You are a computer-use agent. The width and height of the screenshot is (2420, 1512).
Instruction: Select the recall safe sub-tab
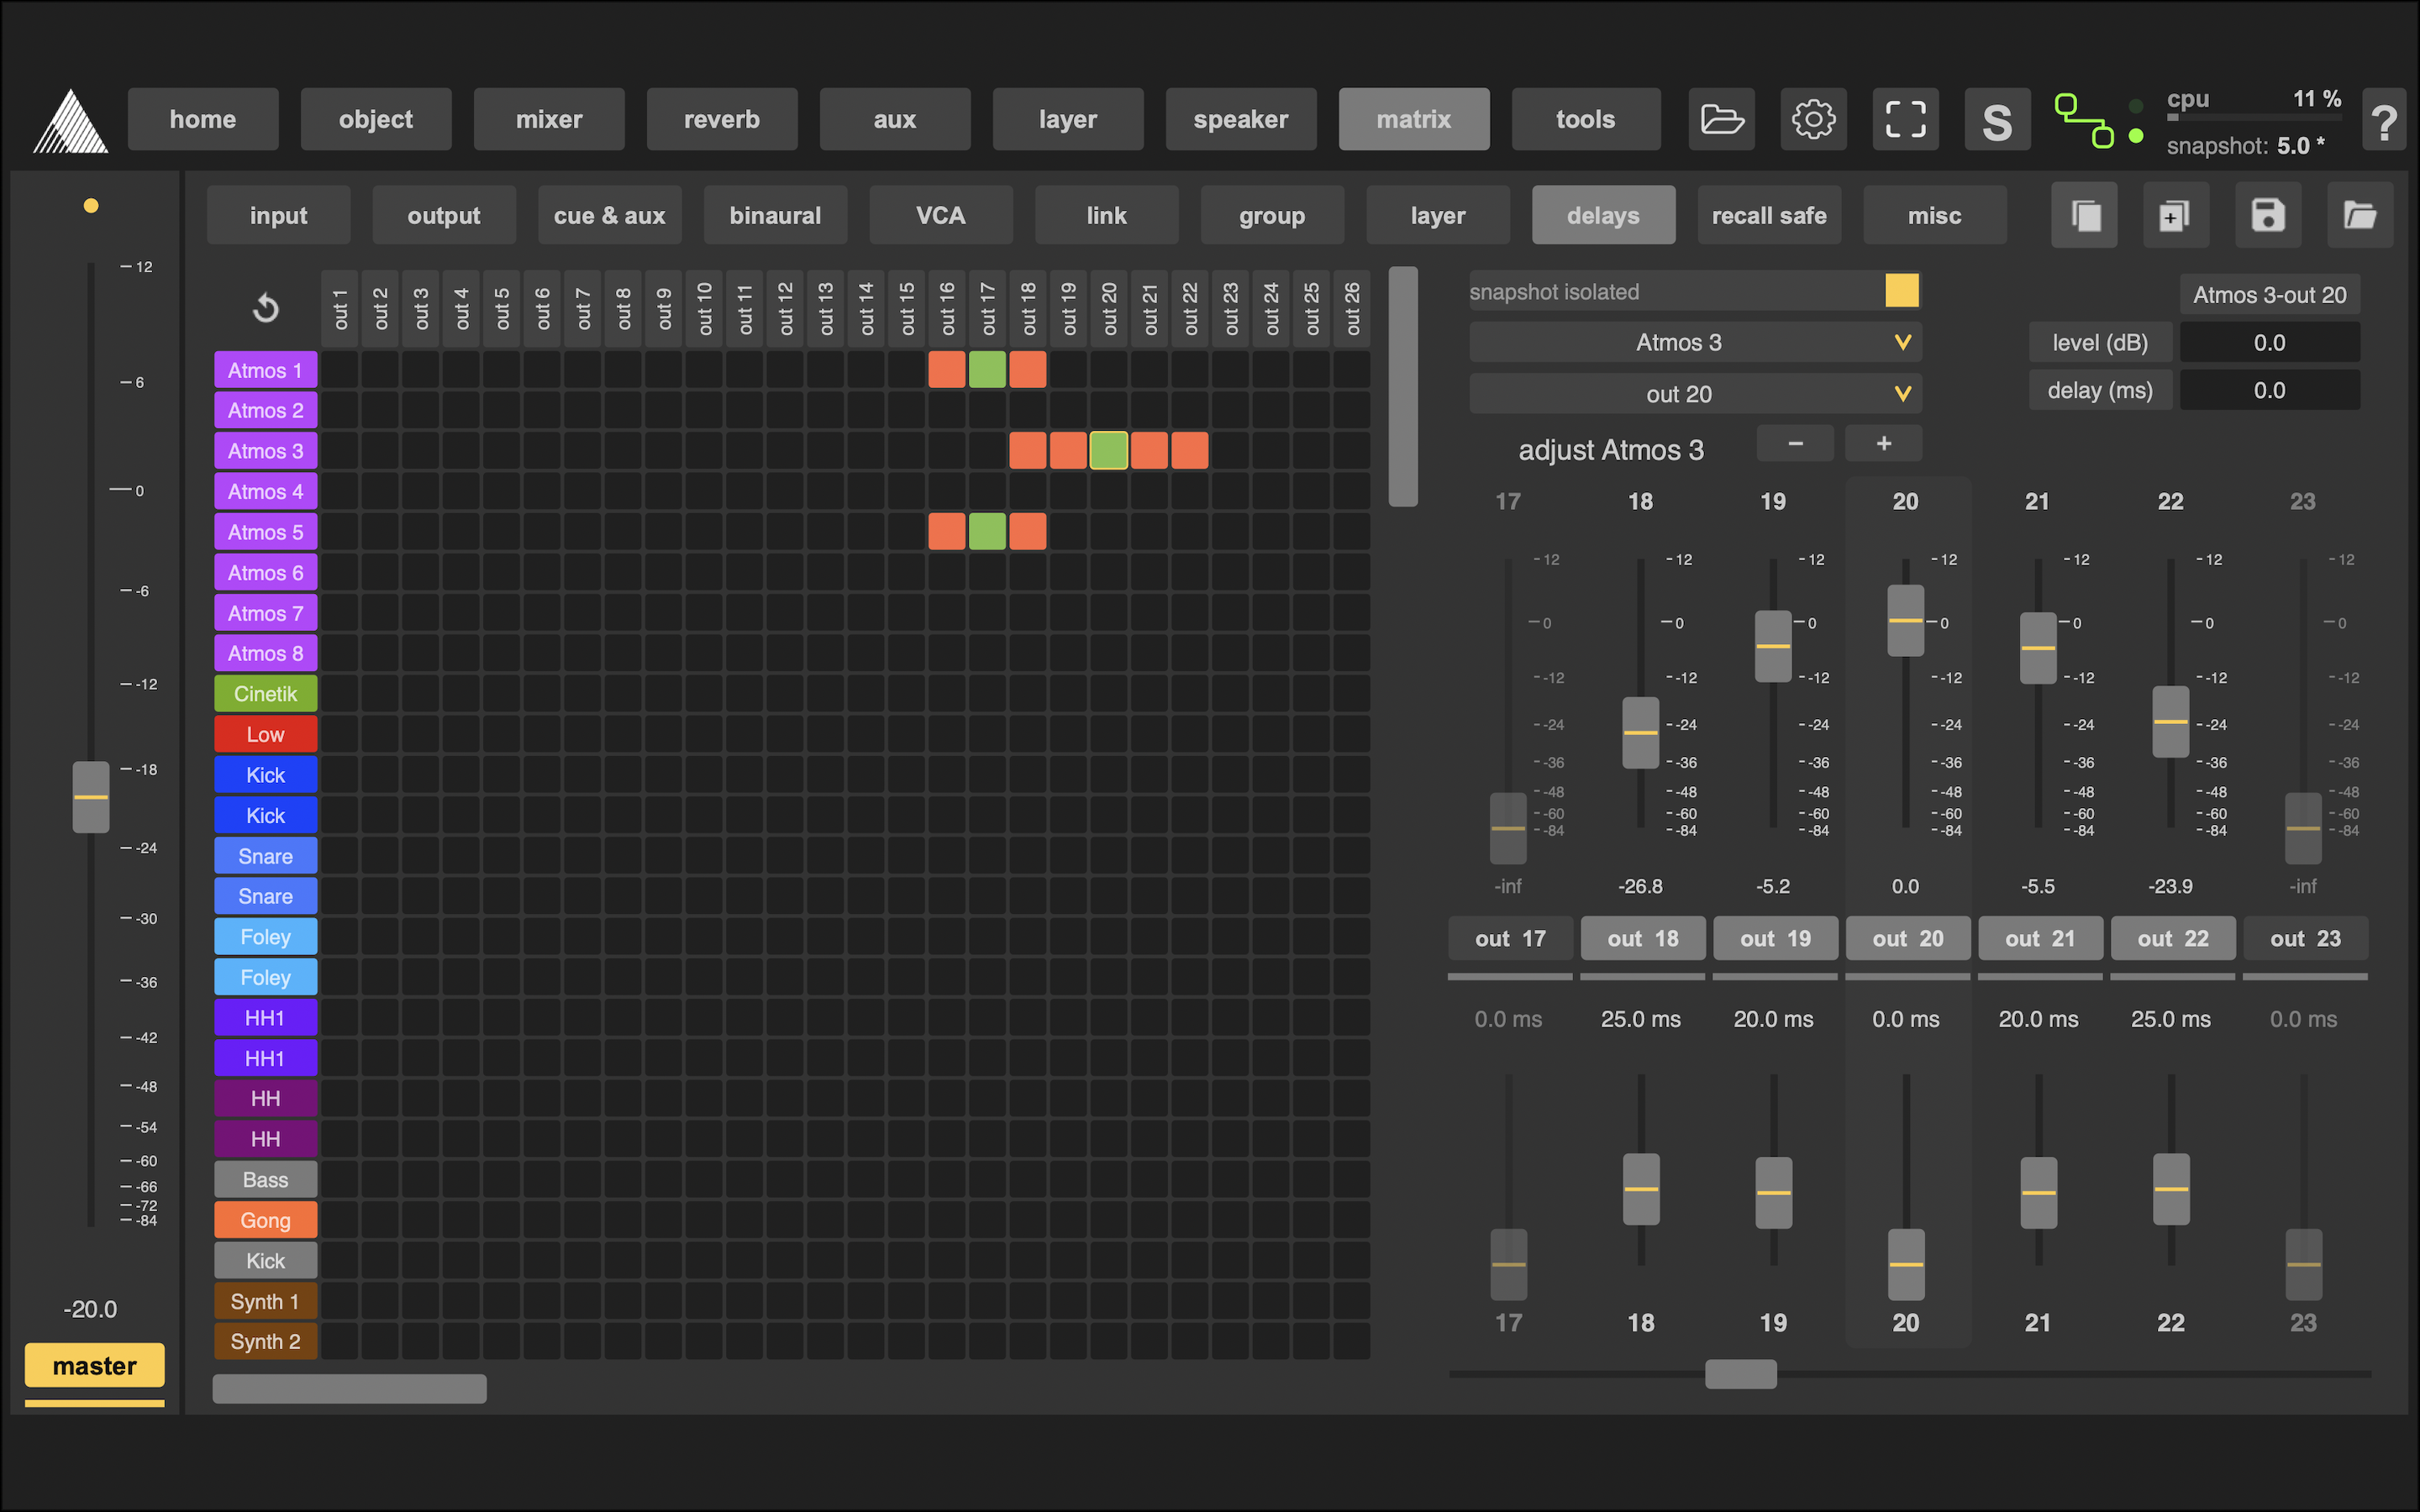pos(1770,215)
